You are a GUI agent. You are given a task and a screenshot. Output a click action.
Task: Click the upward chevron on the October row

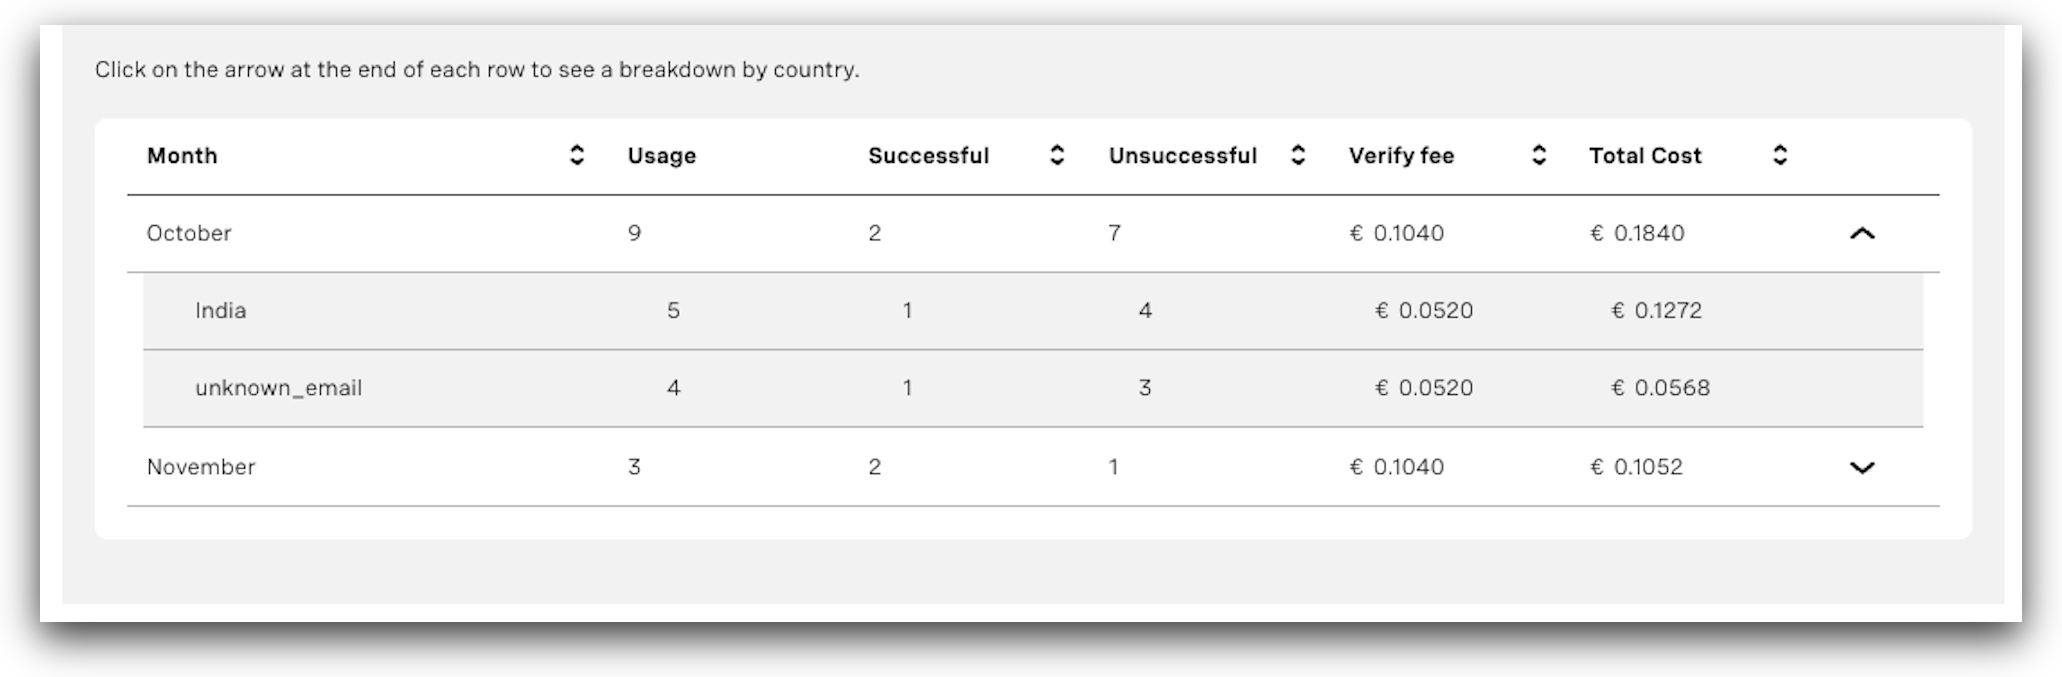[1862, 233]
